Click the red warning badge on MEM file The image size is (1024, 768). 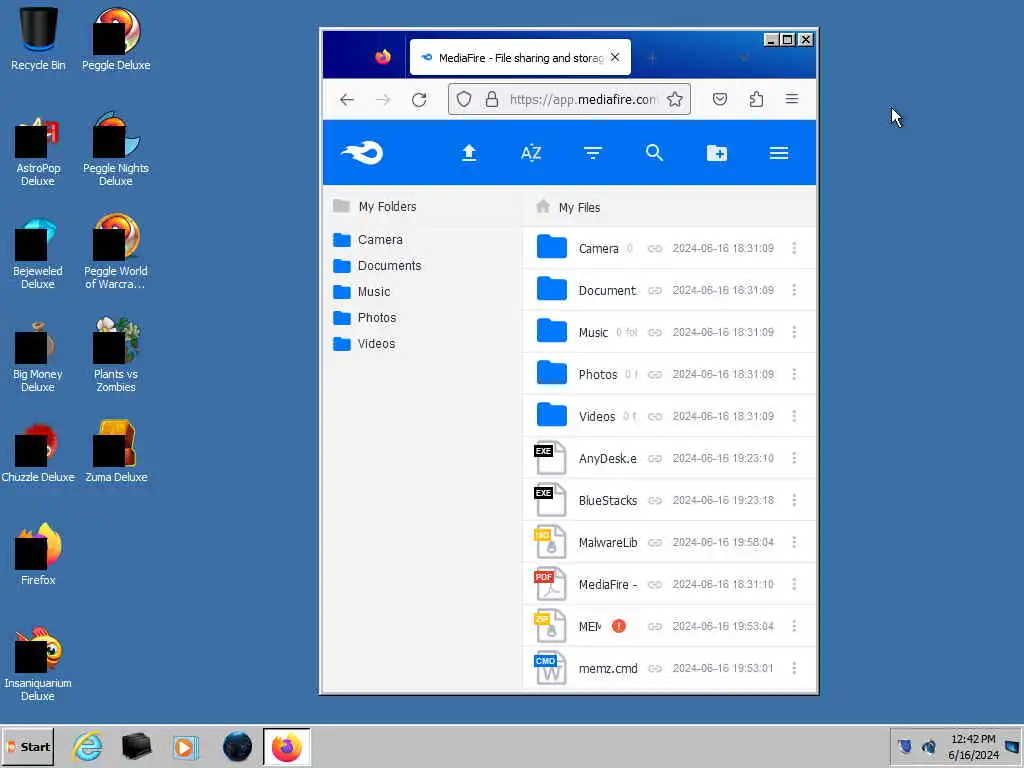618,626
